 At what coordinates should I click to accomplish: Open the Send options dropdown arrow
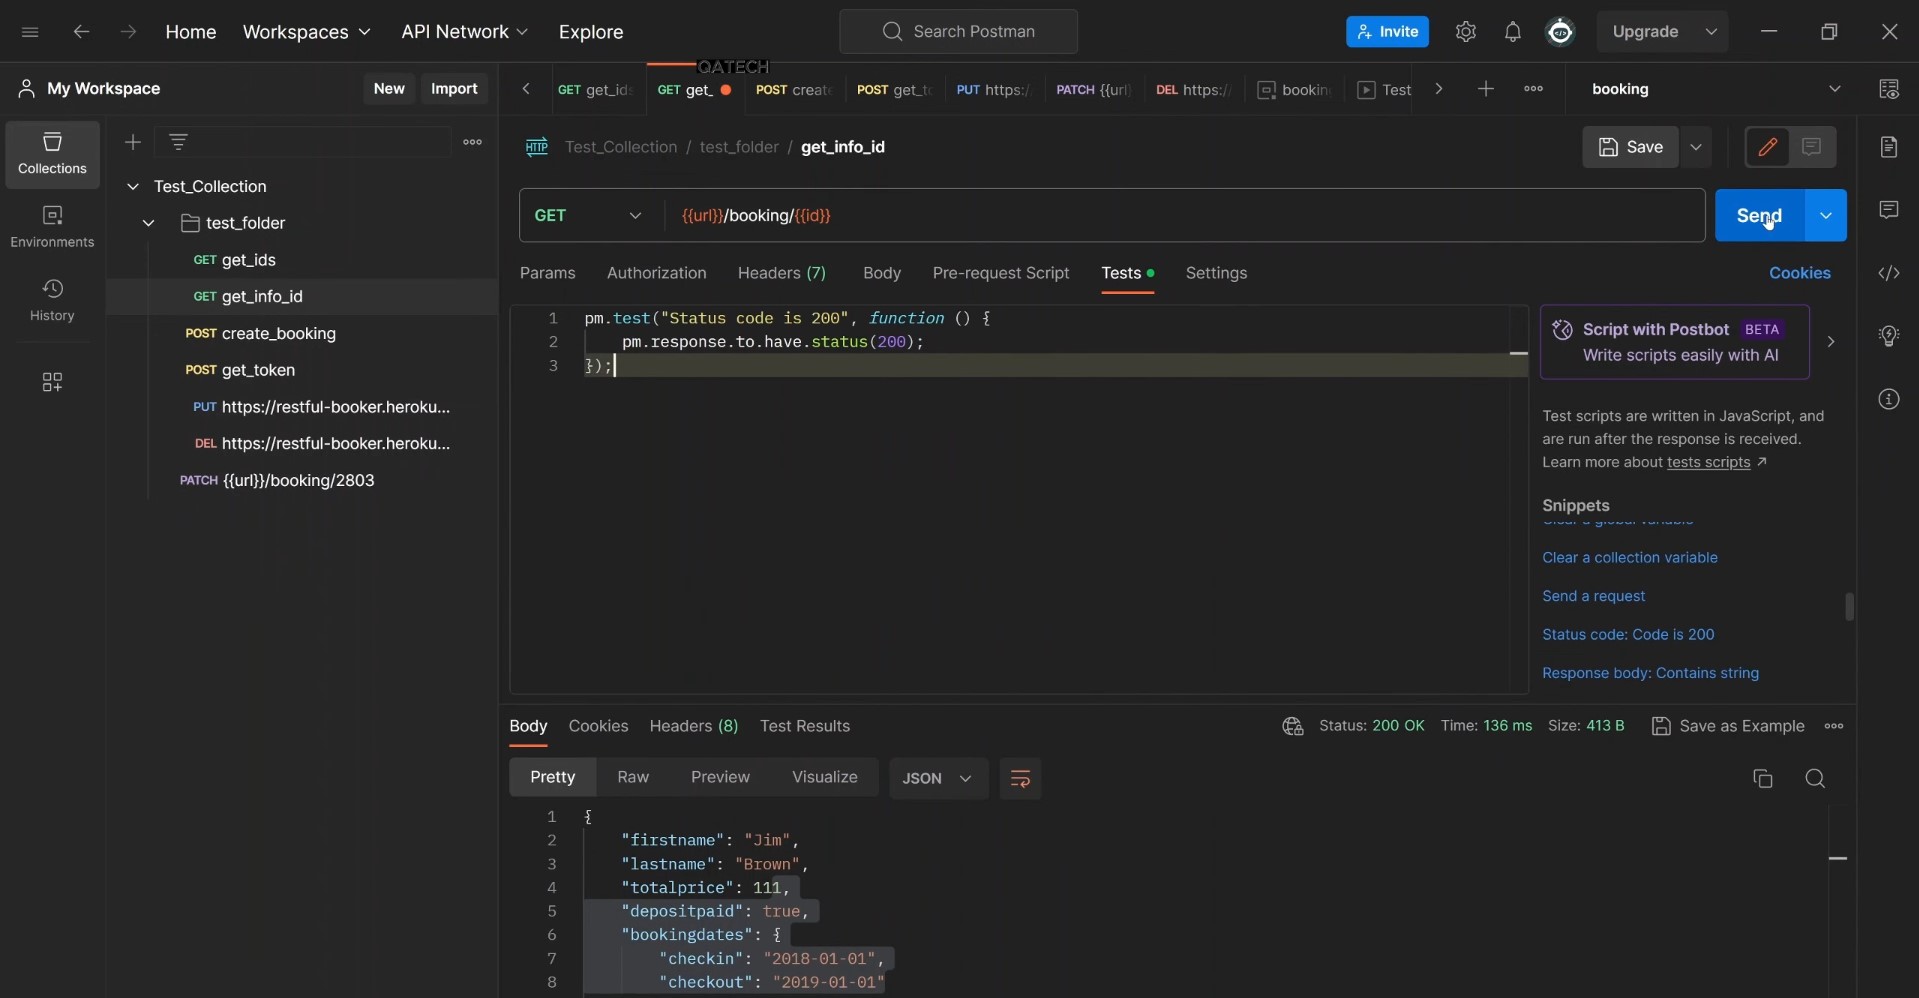1825,215
